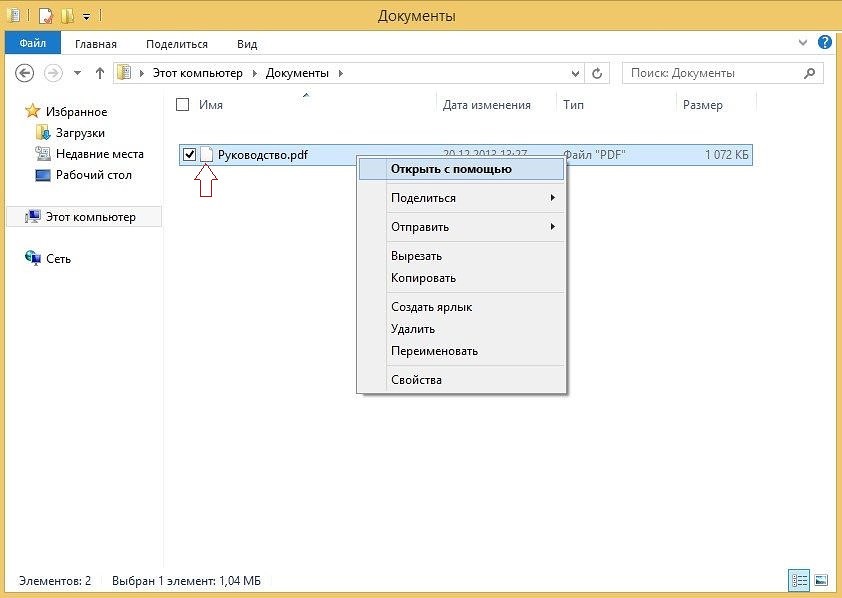This screenshot has height=598, width=842.
Task: Expand the Отправить submenu arrow
Action: click(x=553, y=227)
